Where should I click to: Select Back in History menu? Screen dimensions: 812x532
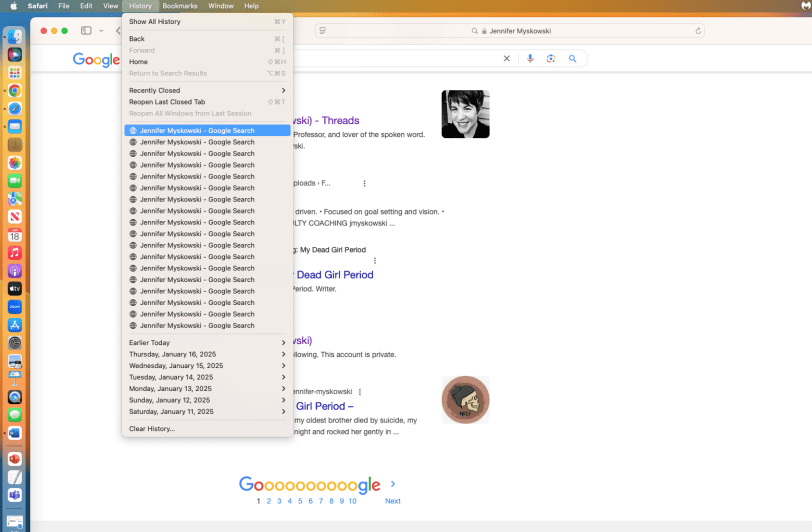[207, 39]
